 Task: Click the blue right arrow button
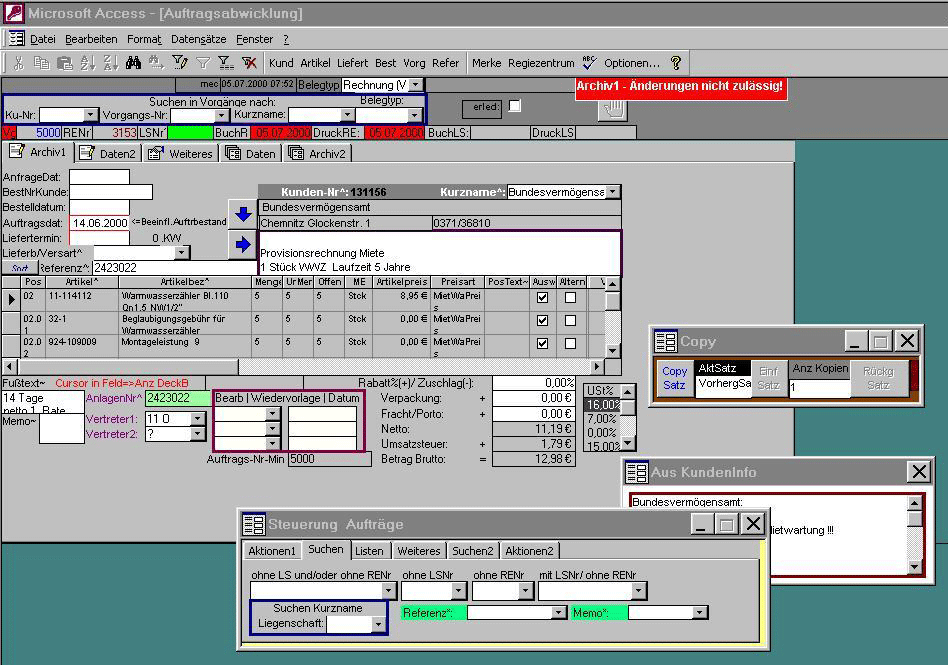(242, 244)
